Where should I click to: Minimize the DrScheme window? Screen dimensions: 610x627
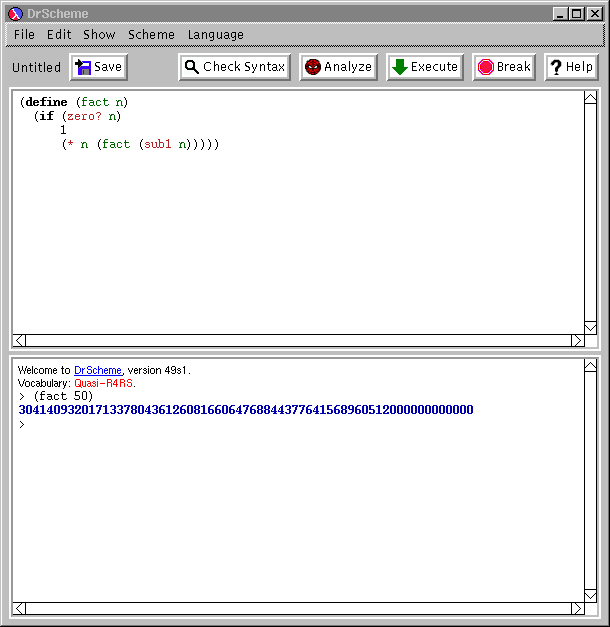(560, 14)
